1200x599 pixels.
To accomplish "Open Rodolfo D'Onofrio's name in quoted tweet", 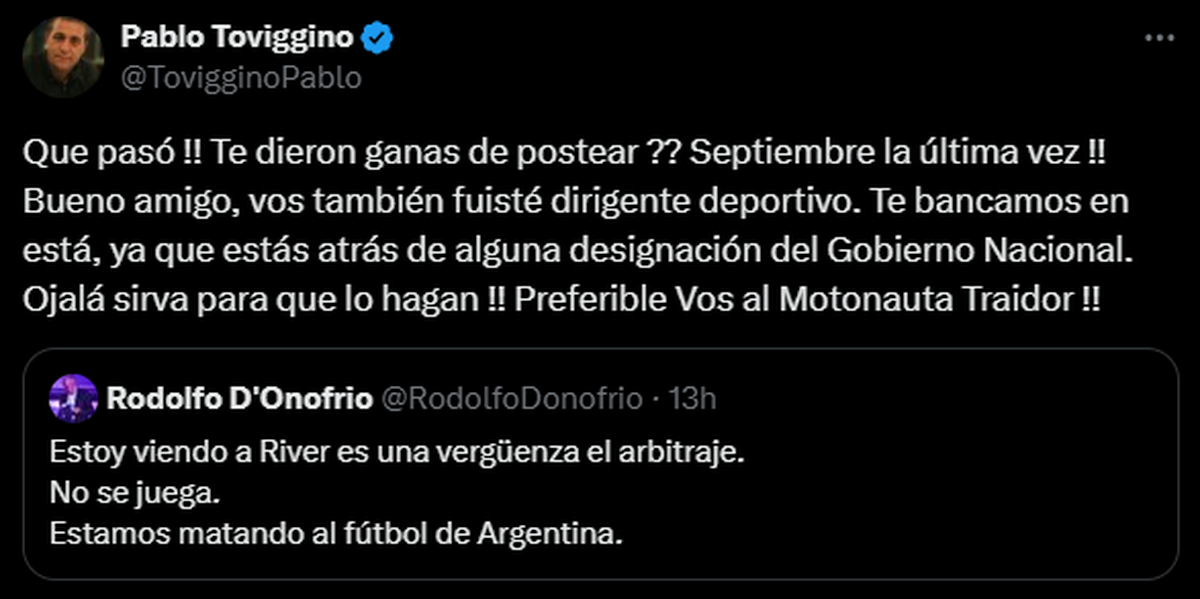I will [x=237, y=399].
